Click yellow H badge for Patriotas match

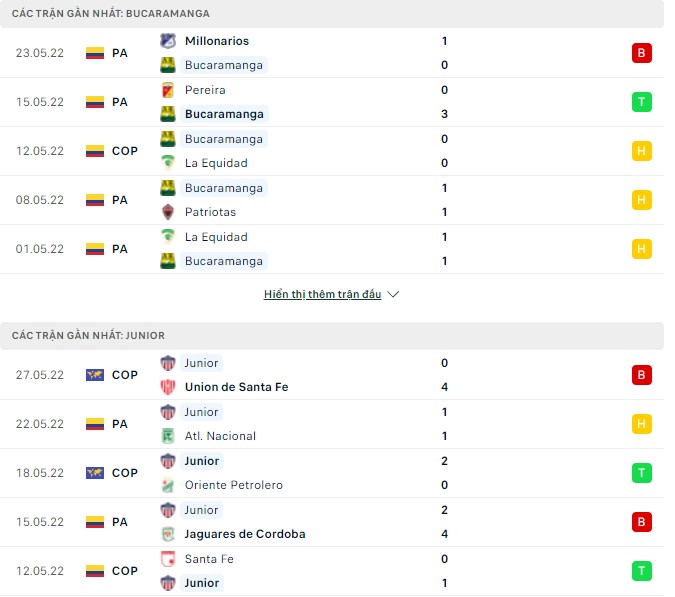(x=642, y=200)
